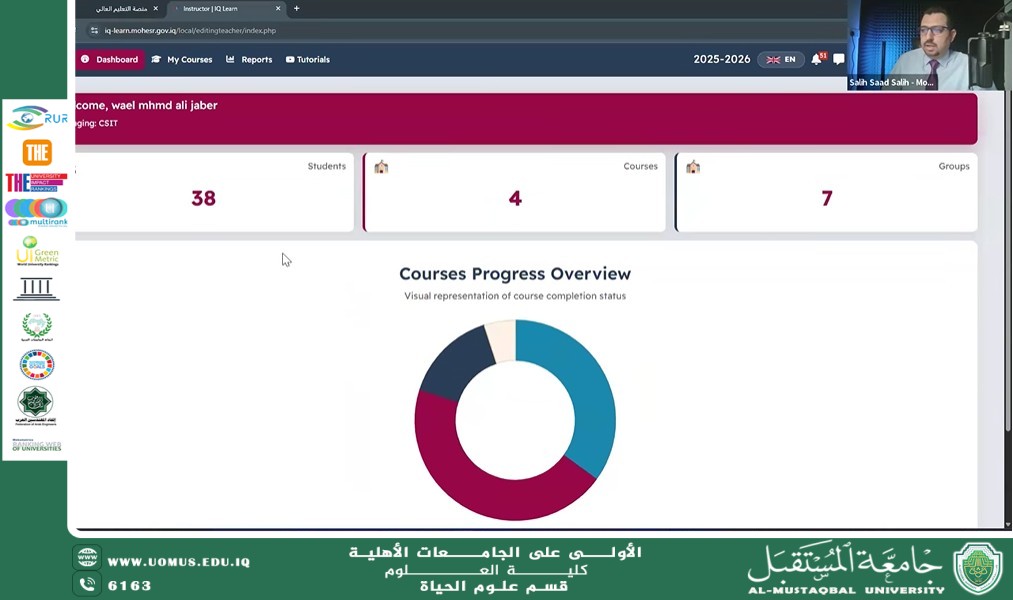The image size is (1013, 600).
Task: Open the Tutorials menu item
Action: click(x=307, y=60)
